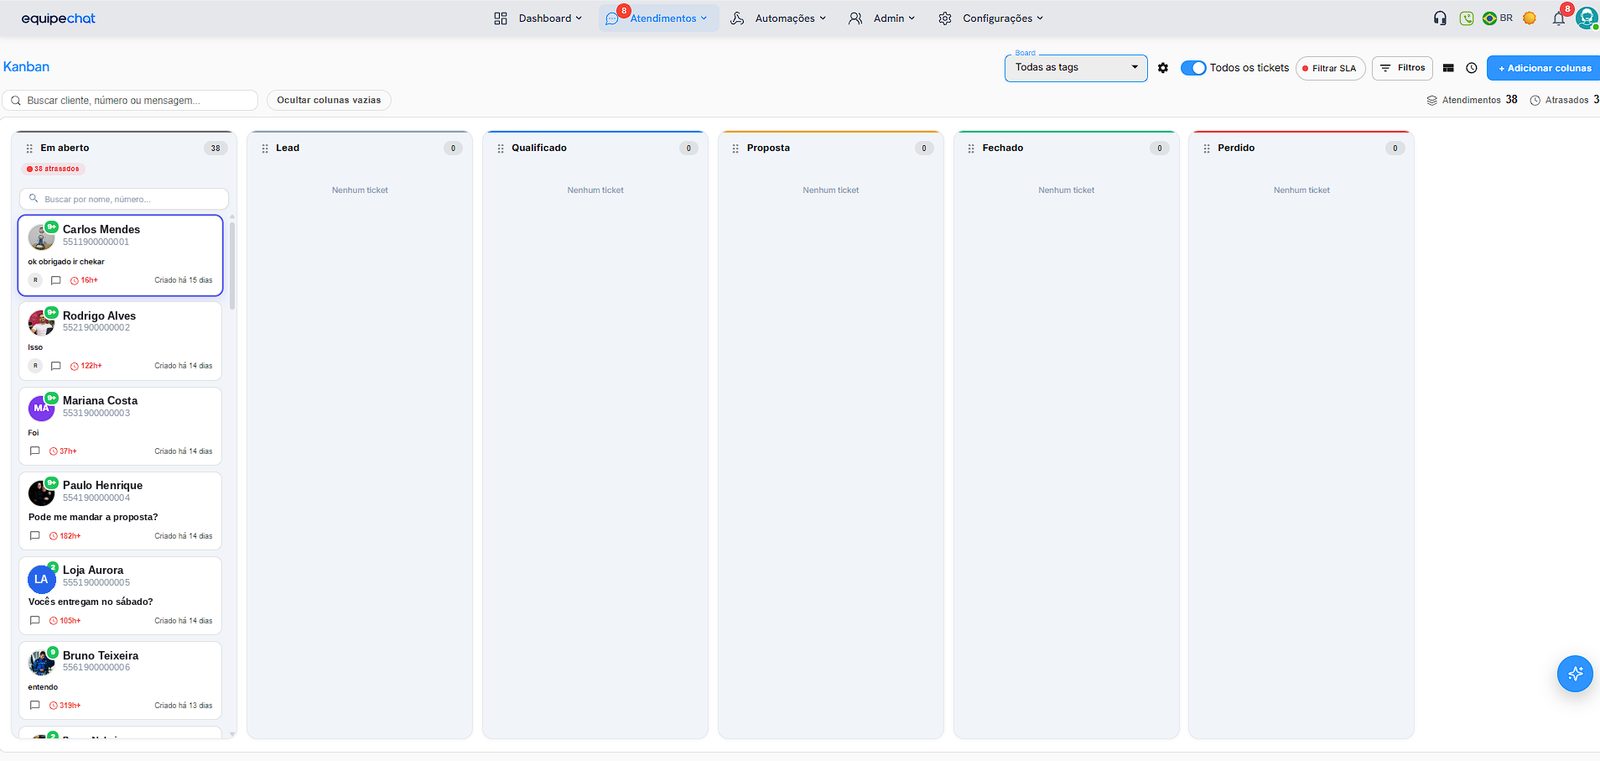Open the headset support icon

(x=1440, y=18)
